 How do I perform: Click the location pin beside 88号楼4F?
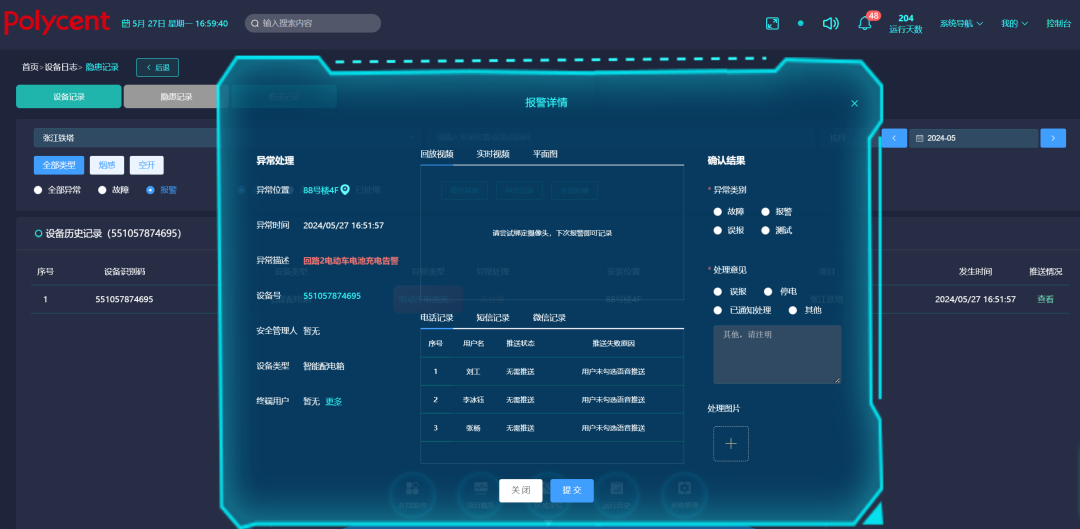[x=345, y=189]
